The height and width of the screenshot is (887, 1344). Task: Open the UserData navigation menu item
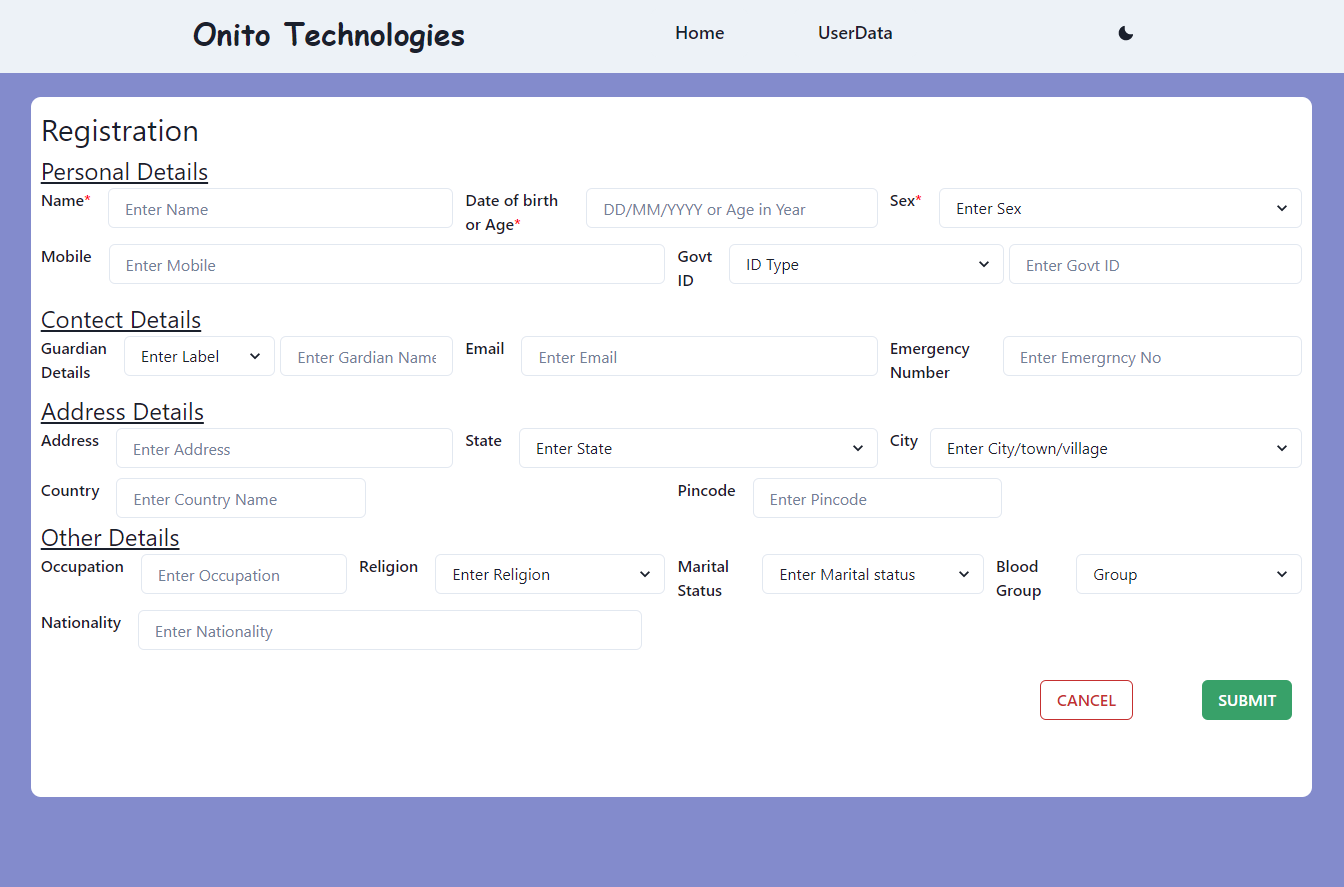[855, 33]
